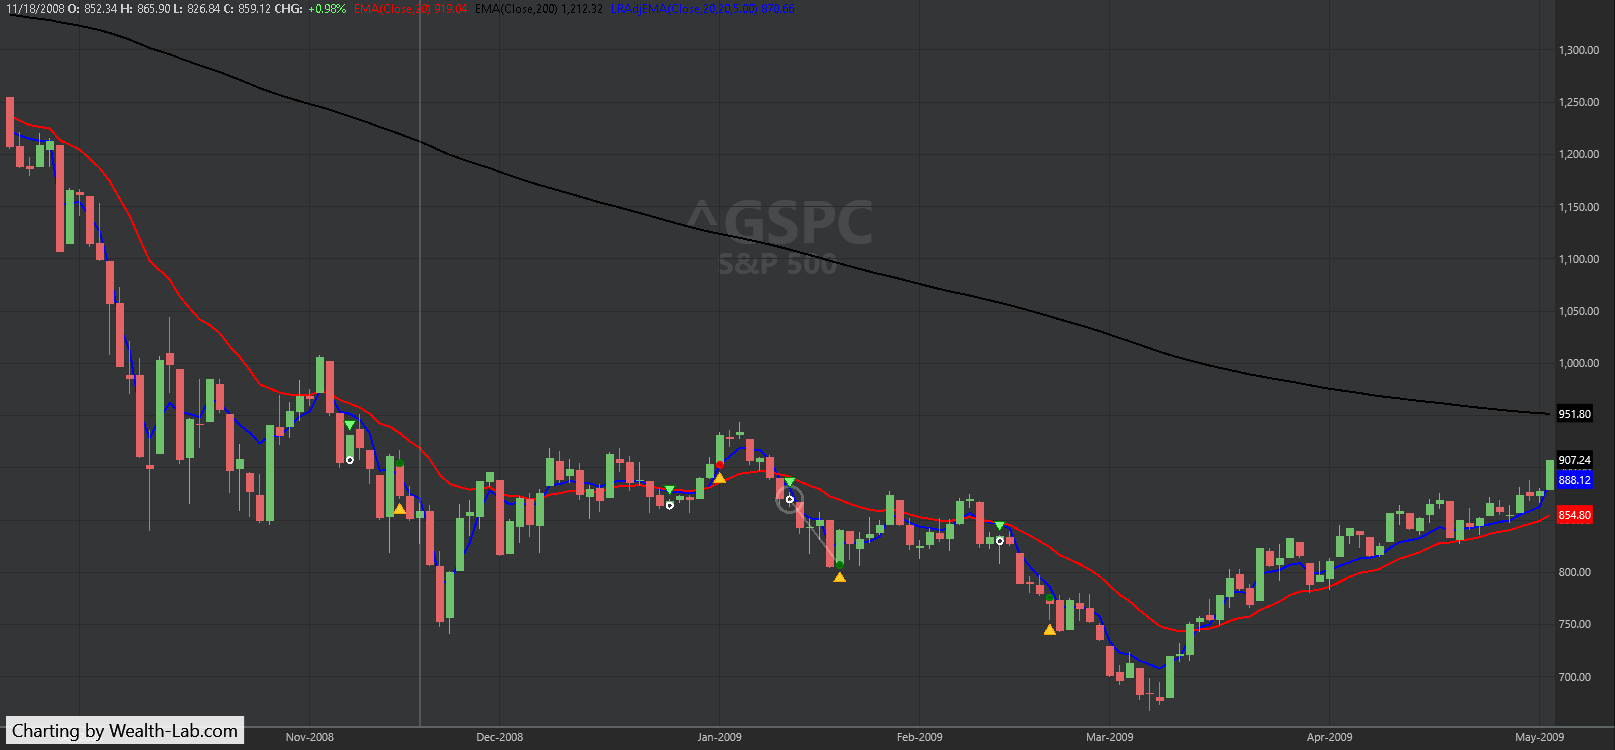This screenshot has height=750, width=1615.
Task: Click the 907.24 last price tag
Action: tap(1574, 460)
